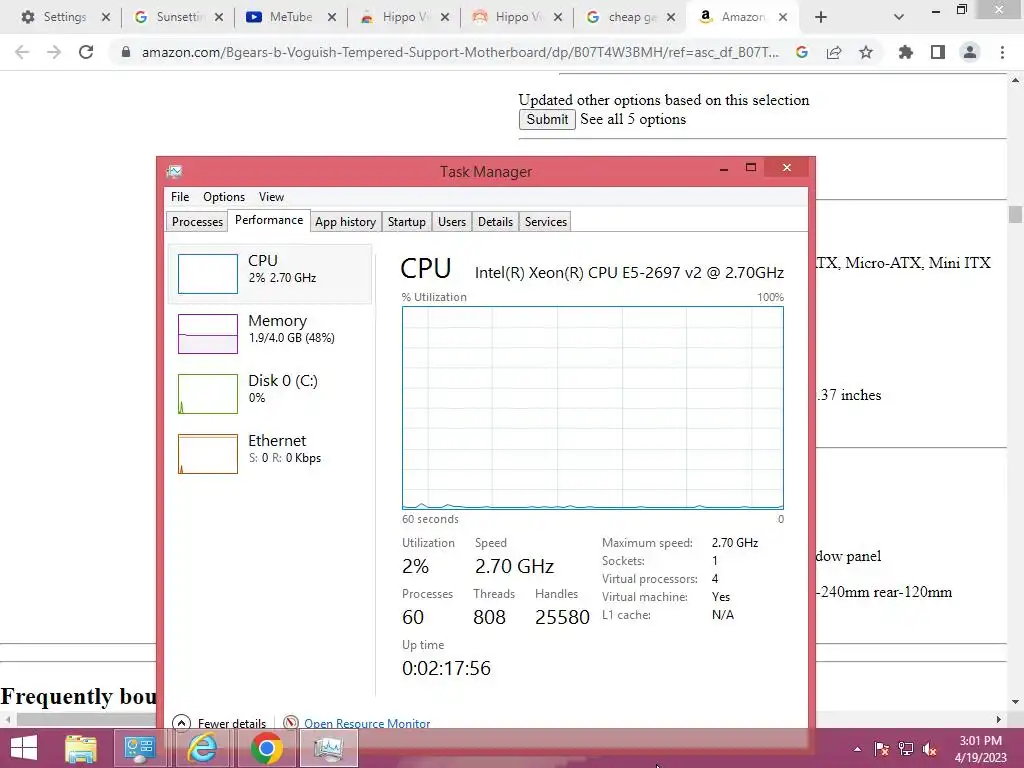Select the CPU performance thumbnail graph
This screenshot has width=1024, height=768.
click(x=208, y=274)
